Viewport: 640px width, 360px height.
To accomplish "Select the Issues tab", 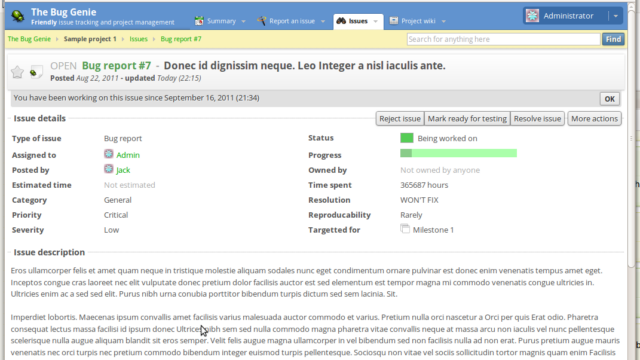I will click(358, 21).
